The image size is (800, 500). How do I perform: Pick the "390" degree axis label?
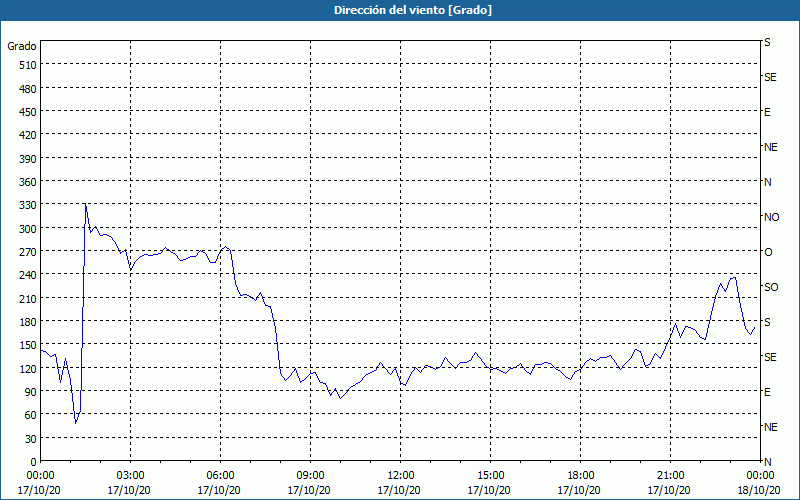click(28, 159)
